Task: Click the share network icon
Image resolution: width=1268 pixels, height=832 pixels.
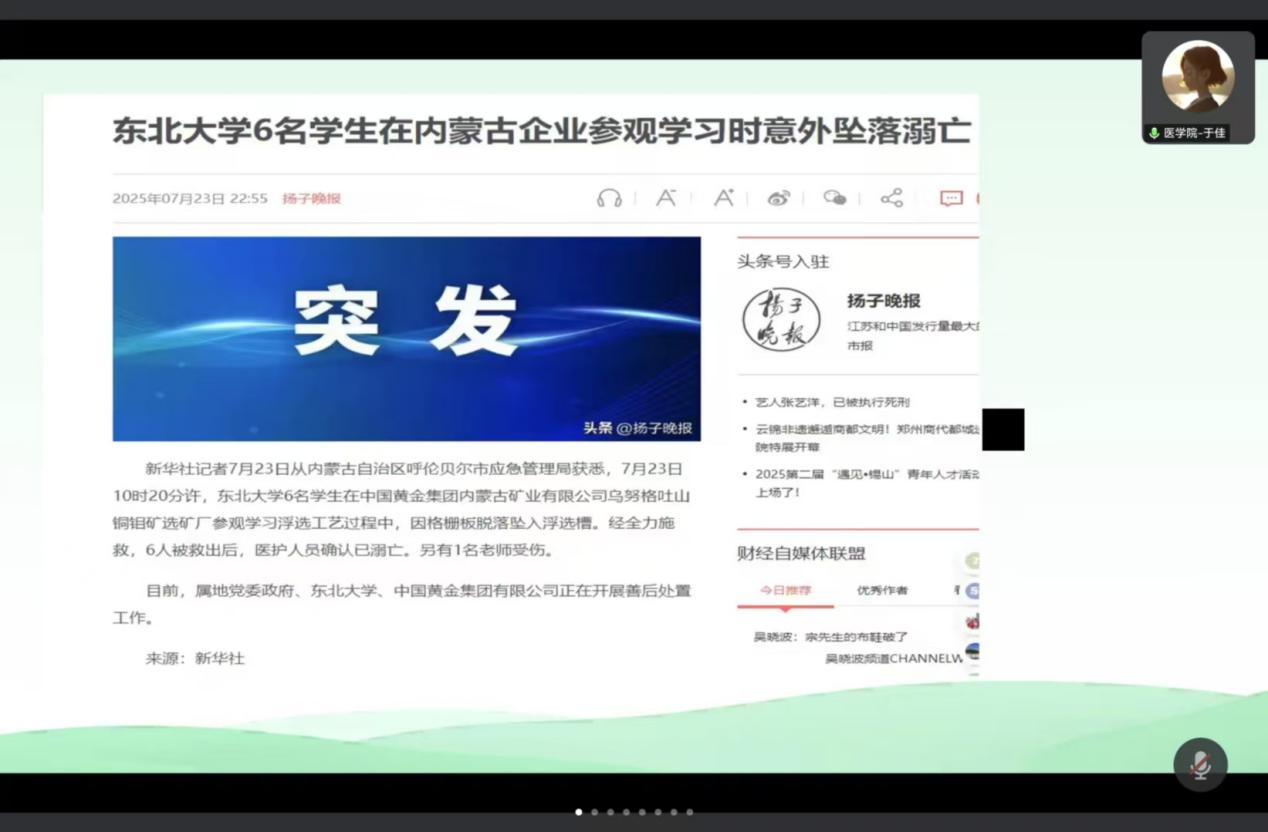Action: (x=891, y=198)
